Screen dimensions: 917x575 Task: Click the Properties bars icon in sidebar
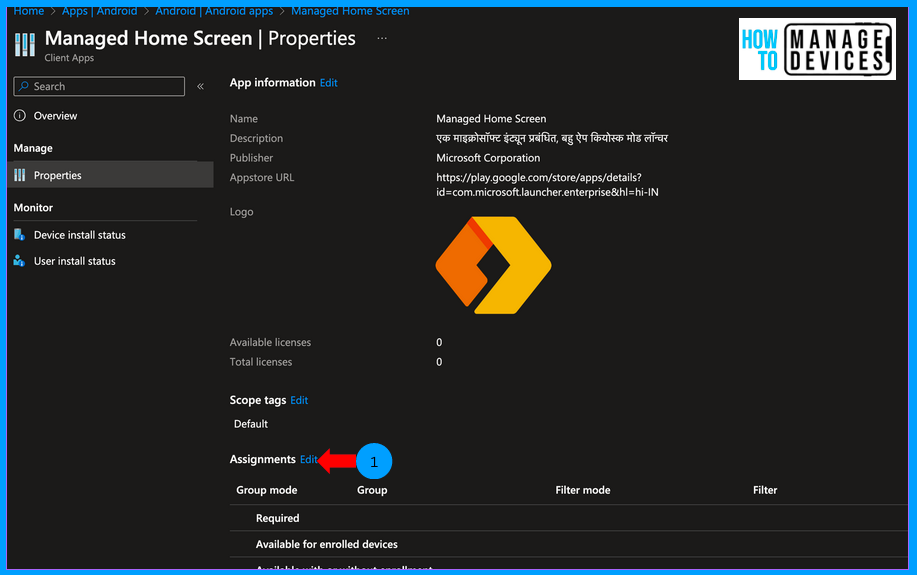pyautogui.click(x=20, y=175)
